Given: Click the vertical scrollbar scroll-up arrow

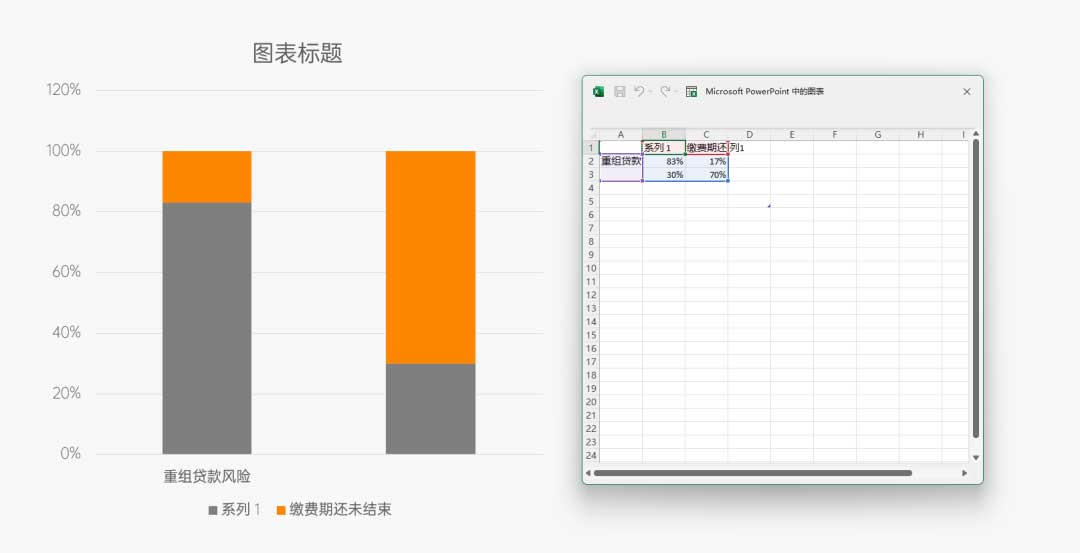Looking at the screenshot, I should coord(976,134).
